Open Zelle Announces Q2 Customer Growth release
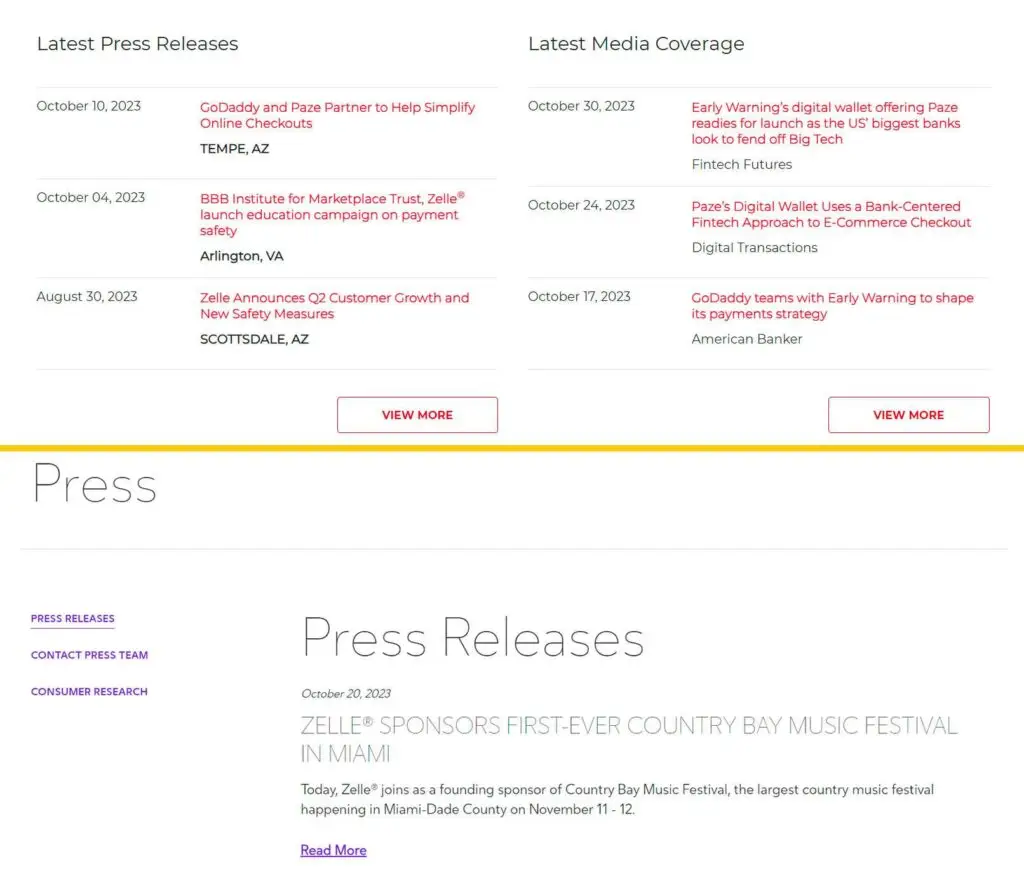The width and height of the screenshot is (1024, 875). coord(334,305)
